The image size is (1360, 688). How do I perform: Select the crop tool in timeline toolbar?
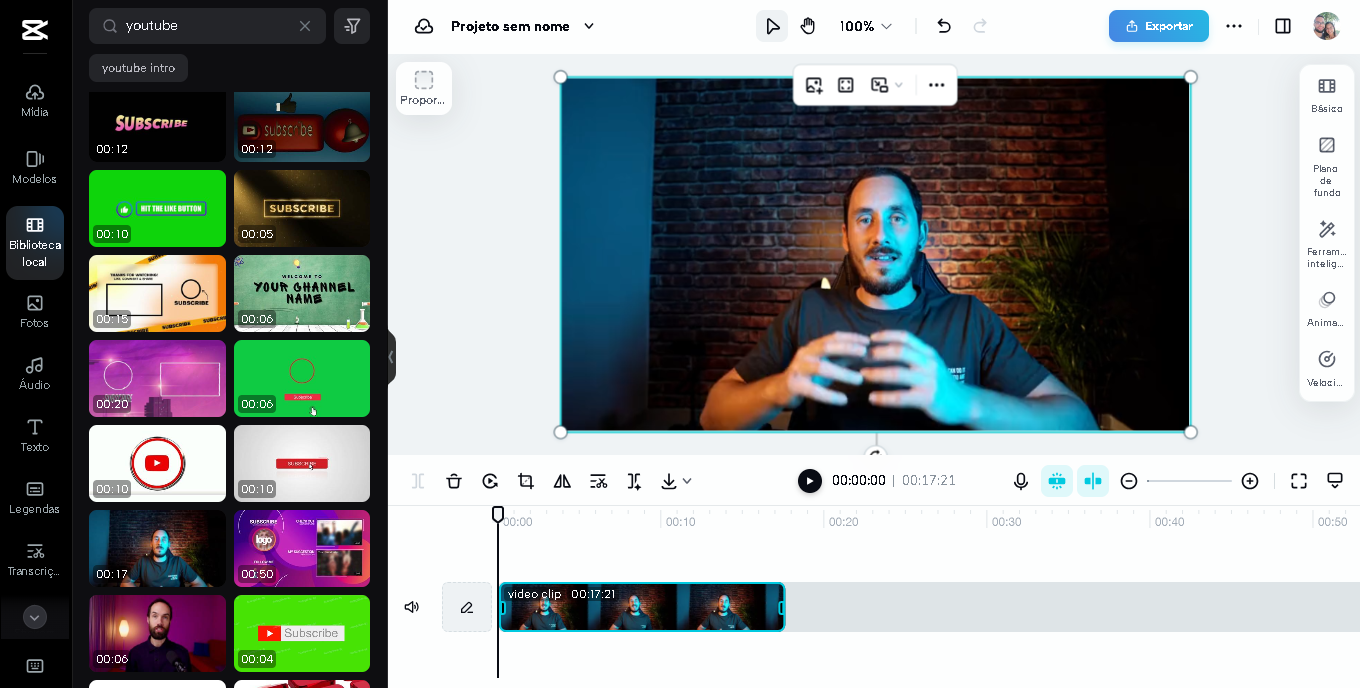tap(526, 481)
